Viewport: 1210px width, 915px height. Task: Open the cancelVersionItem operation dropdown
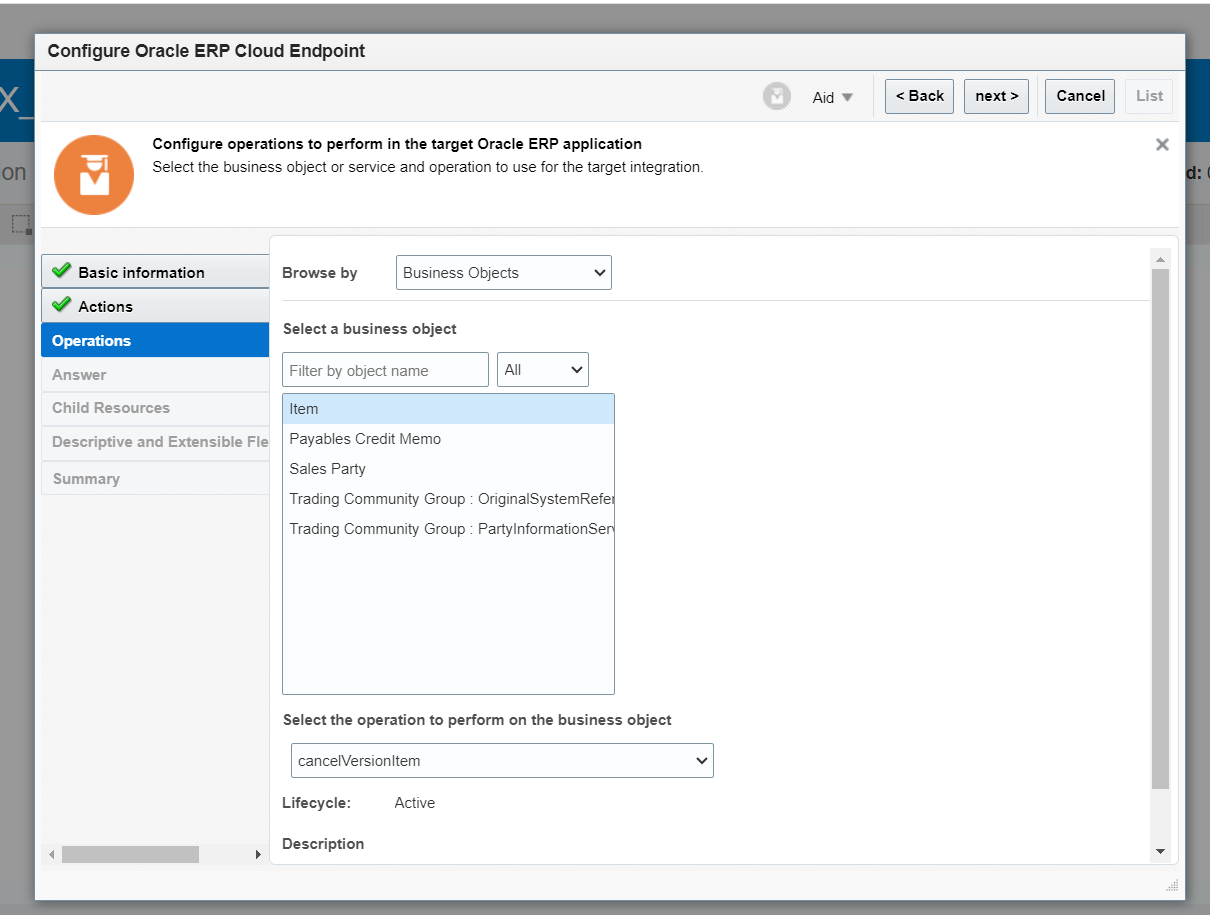coord(502,760)
